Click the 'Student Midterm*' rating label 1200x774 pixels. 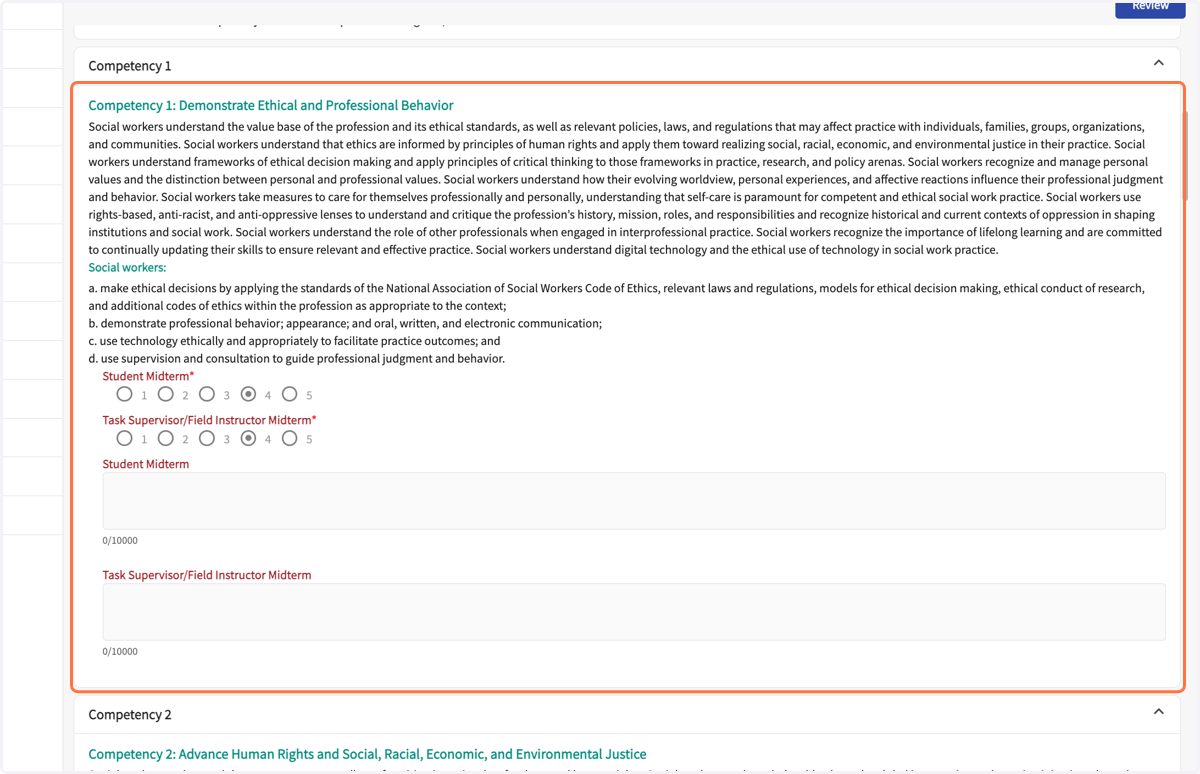click(148, 376)
